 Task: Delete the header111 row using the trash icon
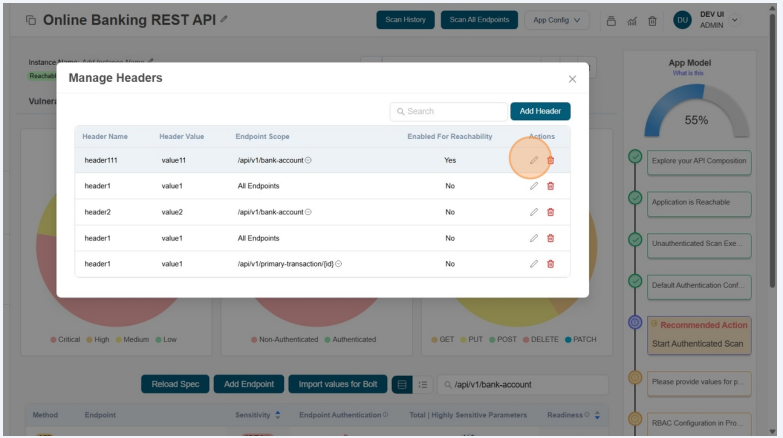coord(550,160)
